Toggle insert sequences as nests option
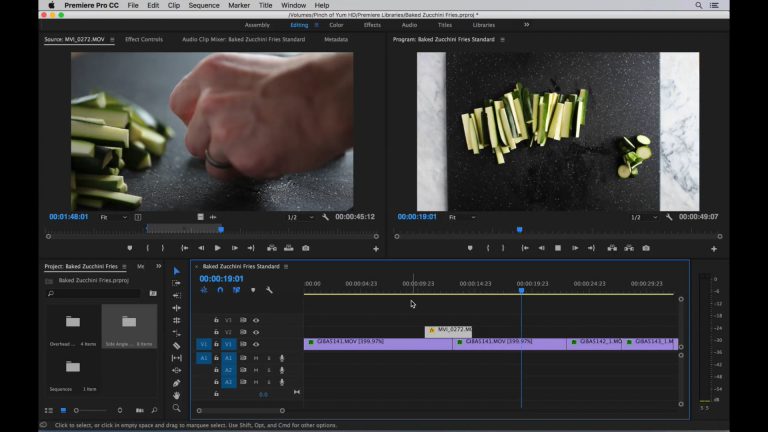This screenshot has width=768, height=432. [204, 290]
